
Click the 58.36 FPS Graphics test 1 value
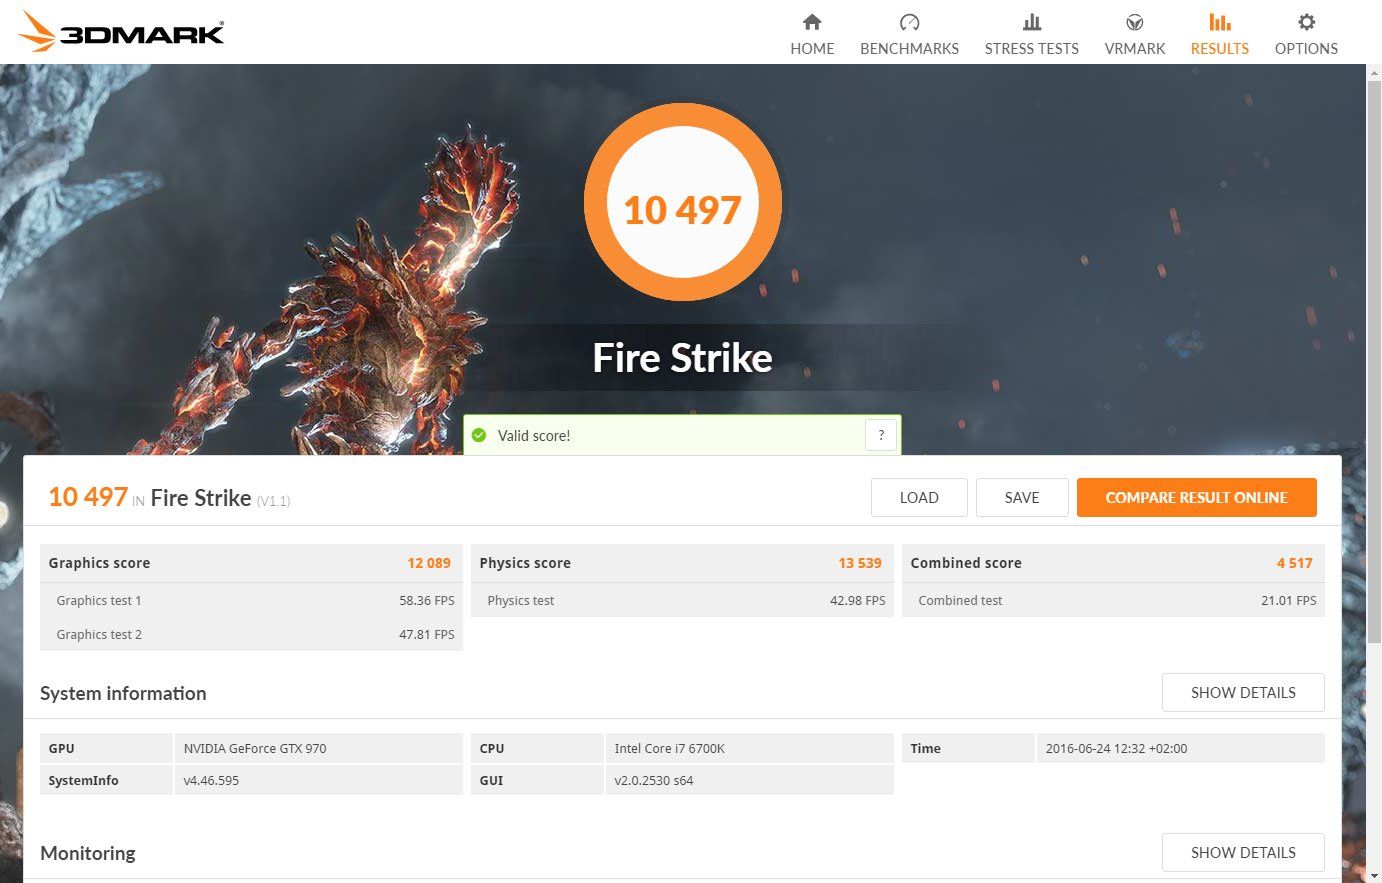[427, 600]
